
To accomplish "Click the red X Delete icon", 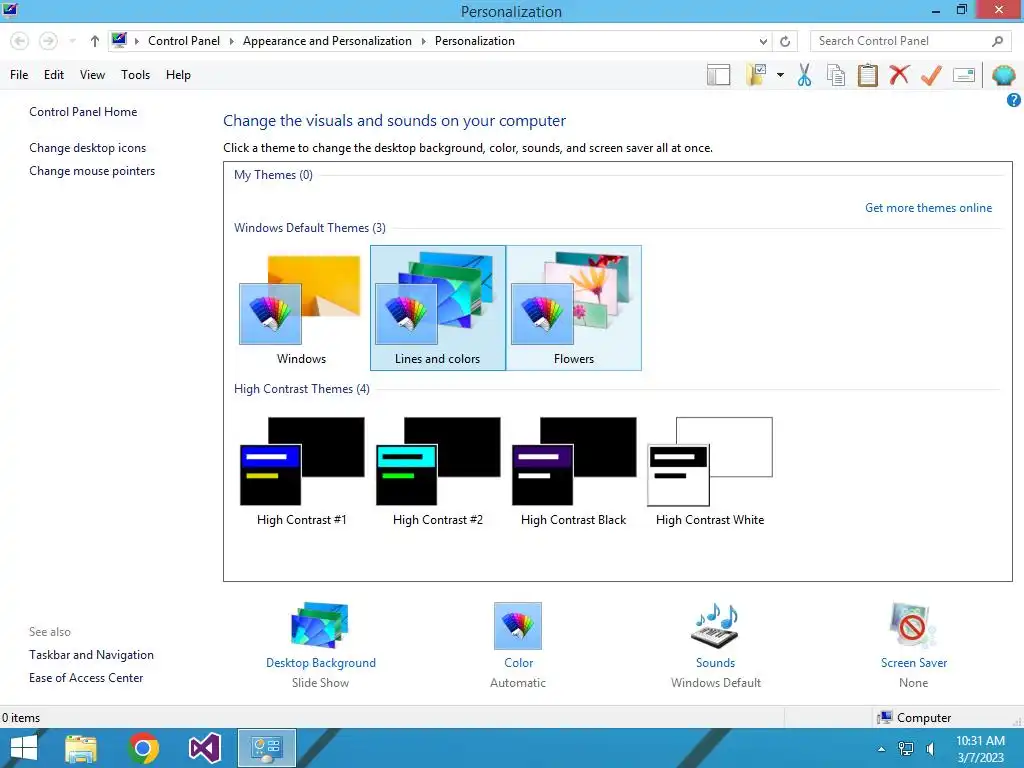I will coord(899,74).
